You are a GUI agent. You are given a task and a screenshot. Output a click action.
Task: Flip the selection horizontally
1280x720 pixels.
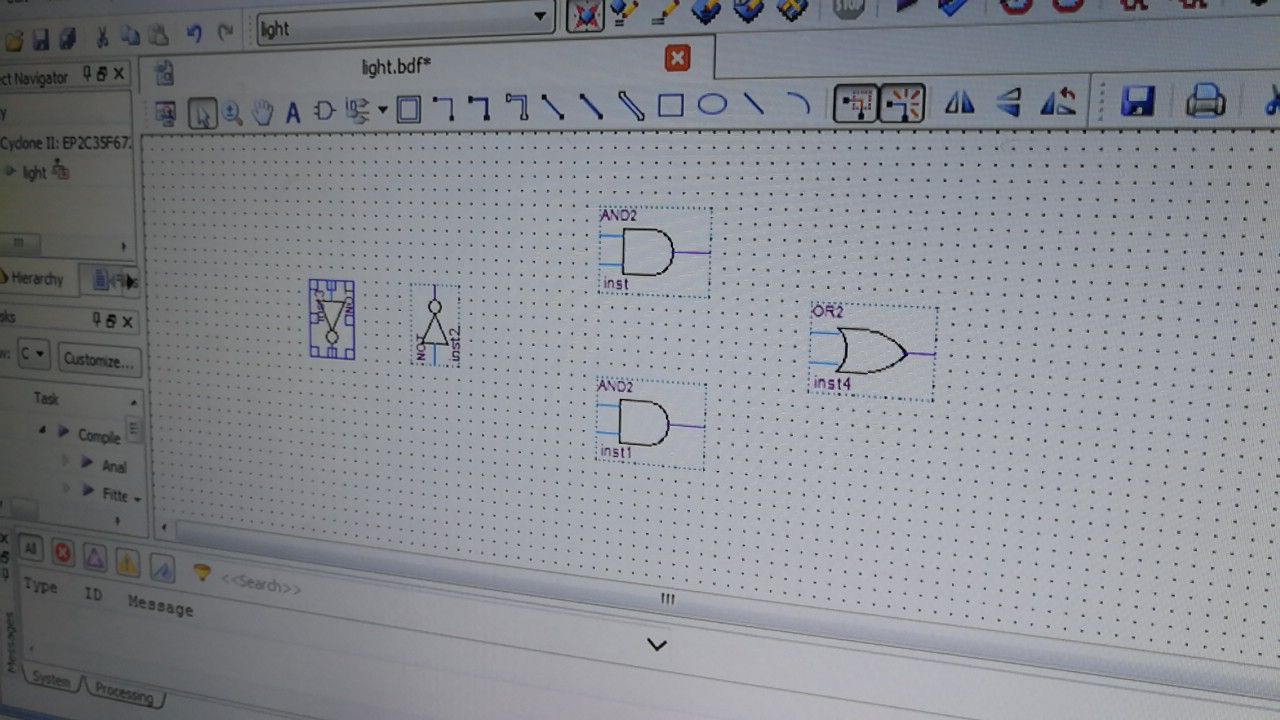(x=959, y=102)
